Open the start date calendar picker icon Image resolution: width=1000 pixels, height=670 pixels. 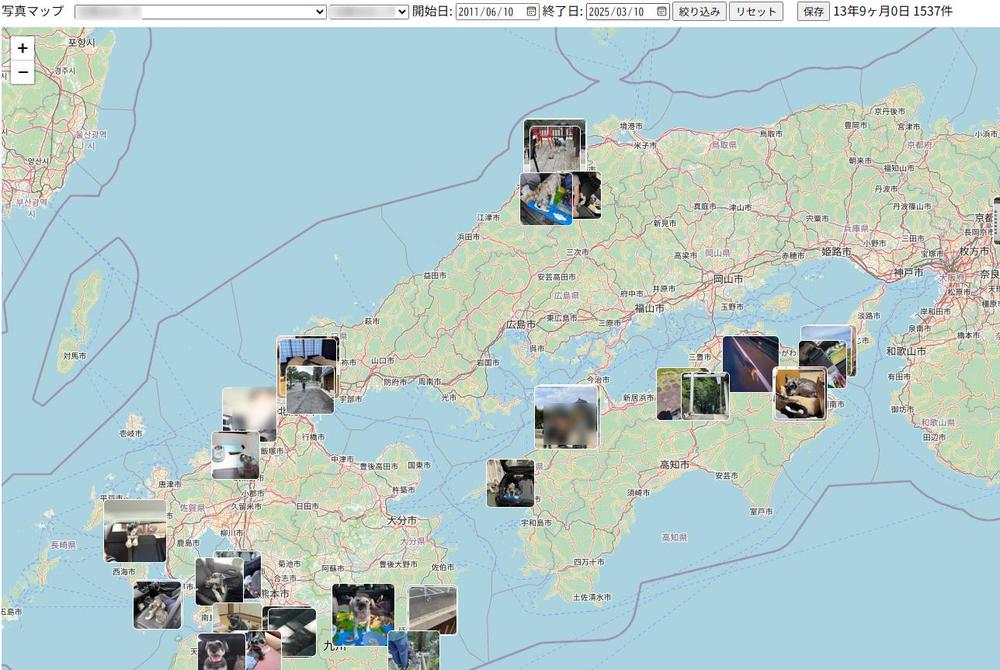click(531, 11)
